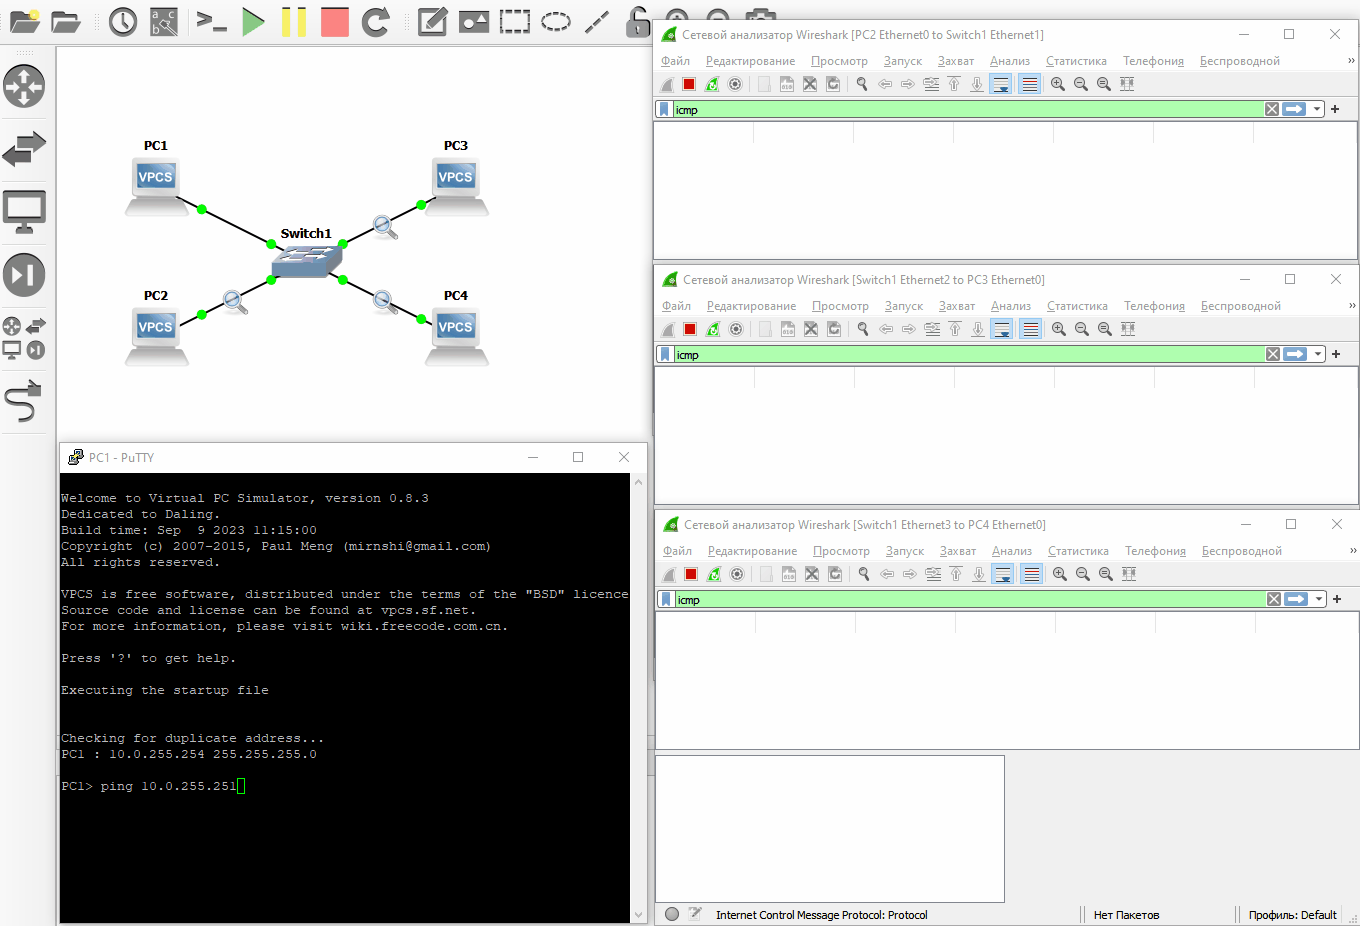Click the red stop all nodes button

coord(335,21)
